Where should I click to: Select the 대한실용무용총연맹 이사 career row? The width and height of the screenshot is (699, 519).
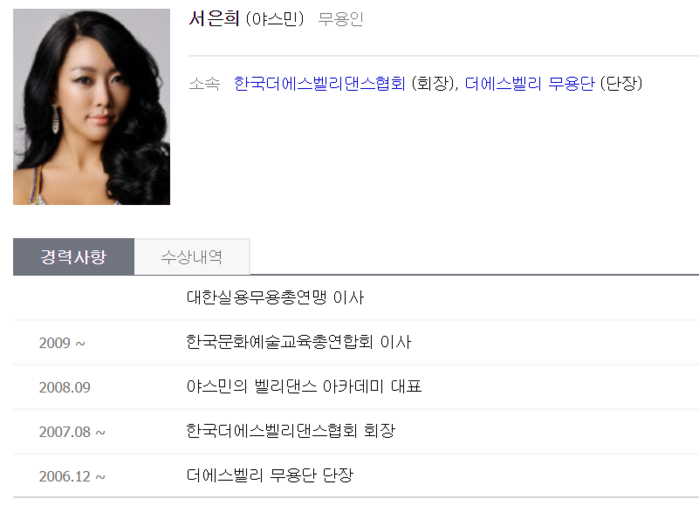356,297
